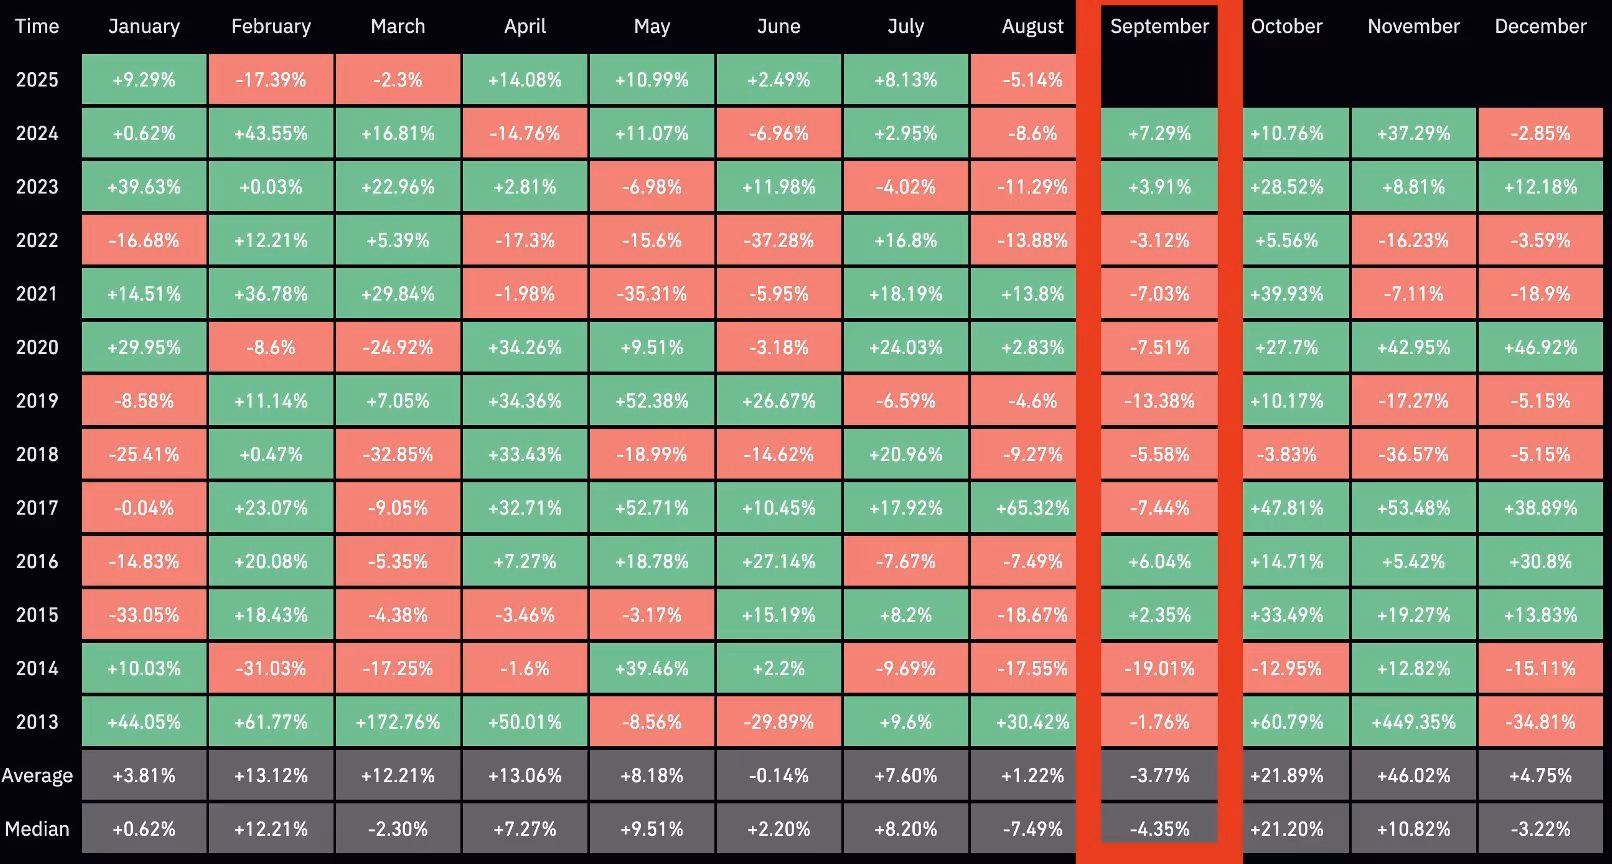Click January 2015 cell showing -33.05%
1612x864 pixels.
tap(144, 615)
